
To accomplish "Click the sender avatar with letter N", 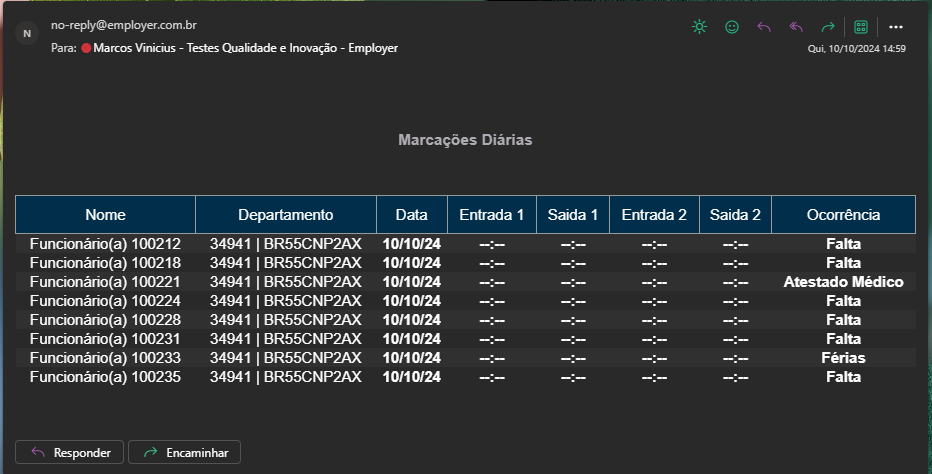I will pos(27,33).
